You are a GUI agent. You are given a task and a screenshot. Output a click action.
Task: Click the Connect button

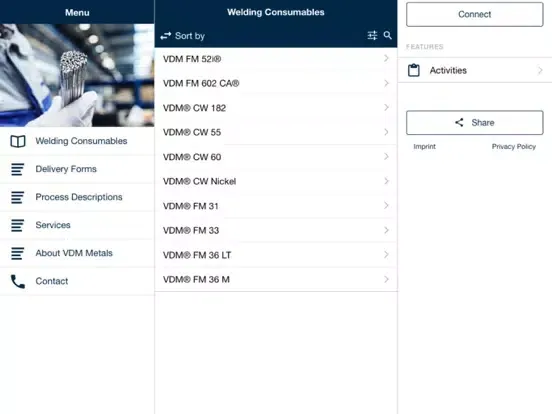pyautogui.click(x=475, y=14)
